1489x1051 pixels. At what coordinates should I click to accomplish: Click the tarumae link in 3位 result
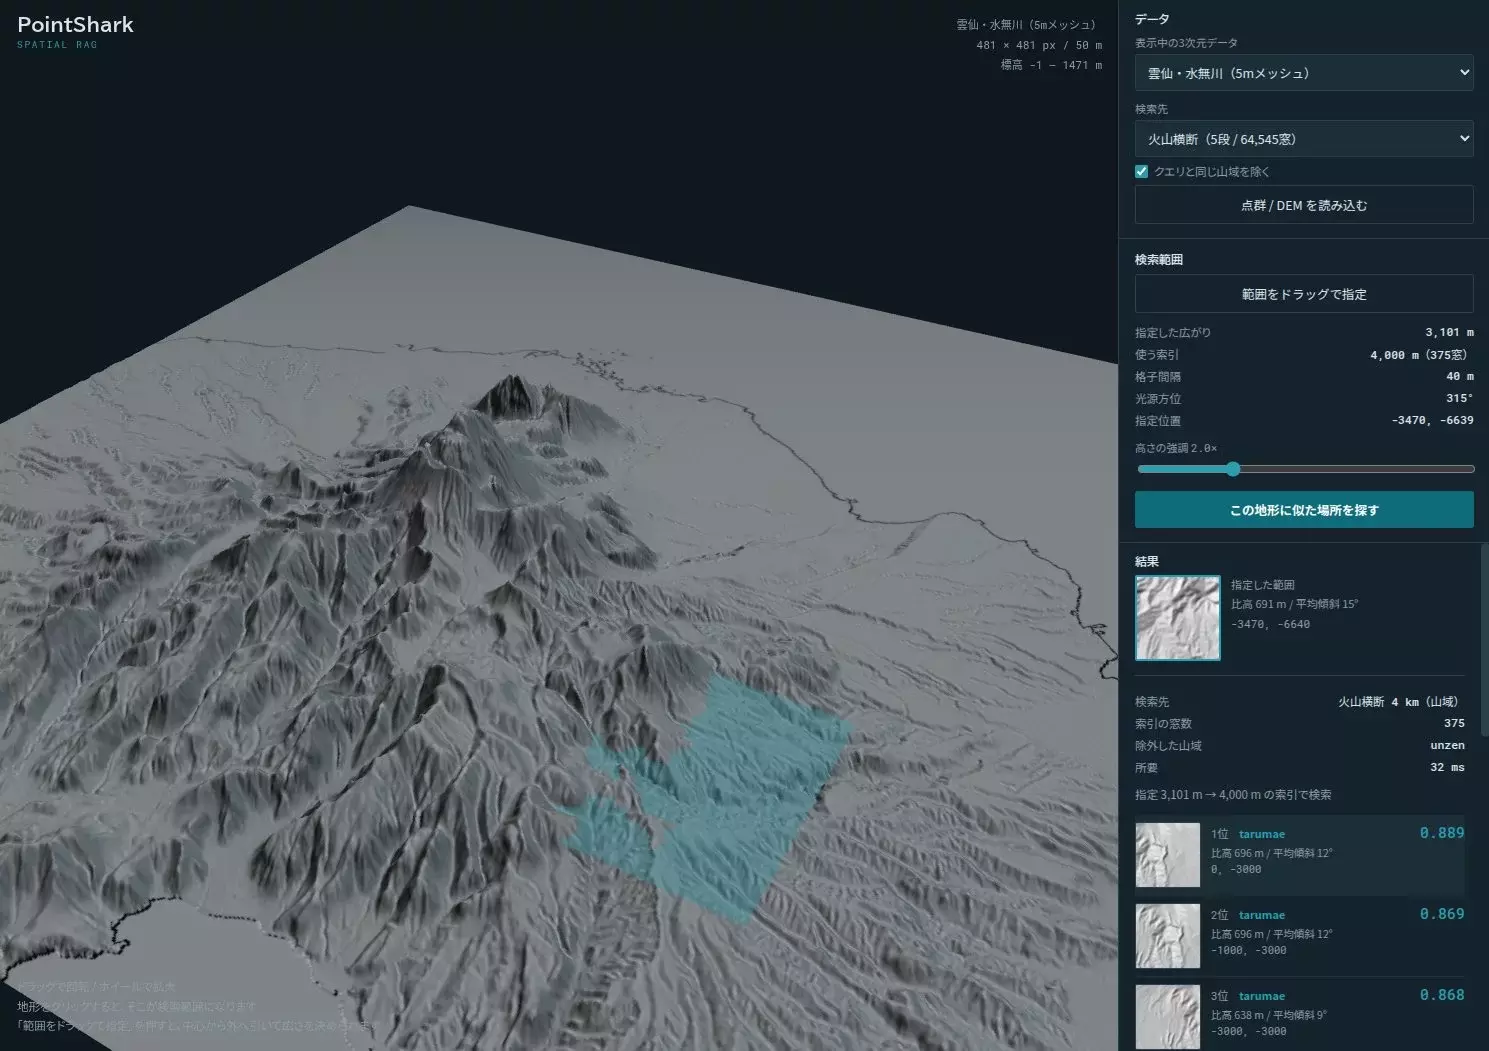(1262, 996)
